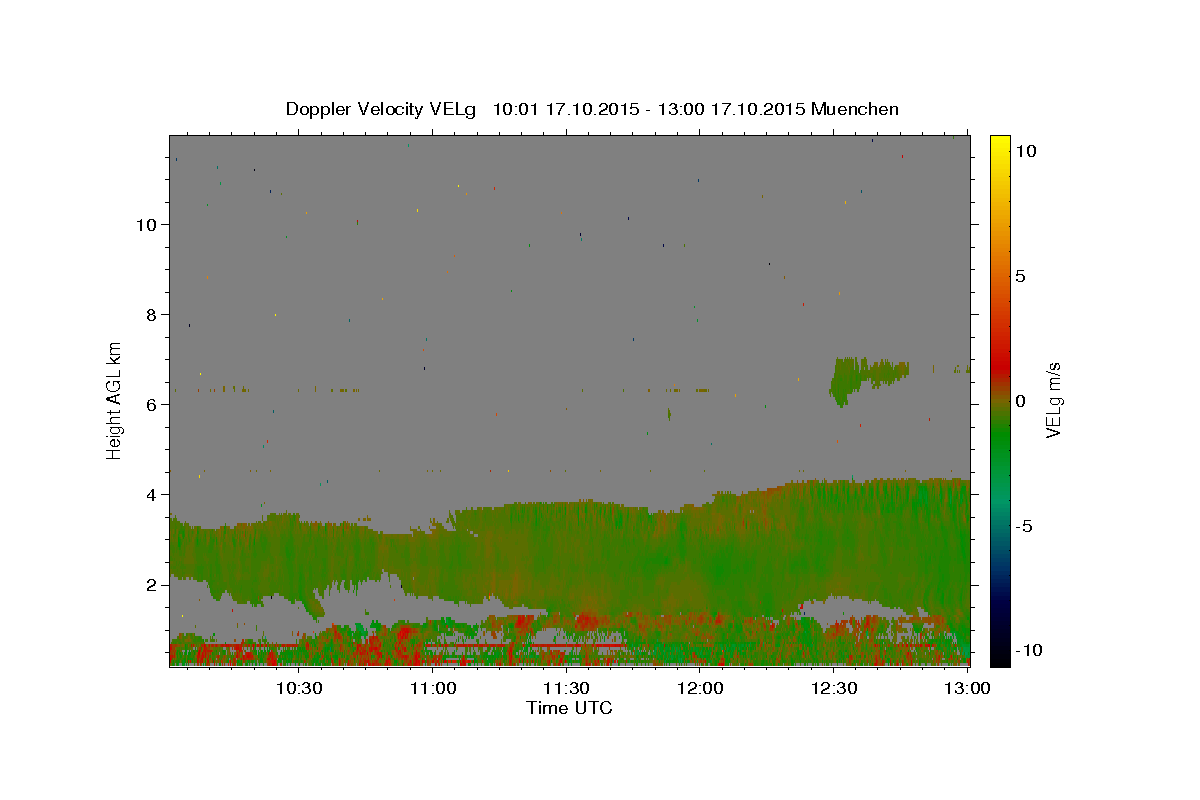The image size is (1200, 800).
Task: Click the 12:00 time tick label
Action: click(700, 688)
